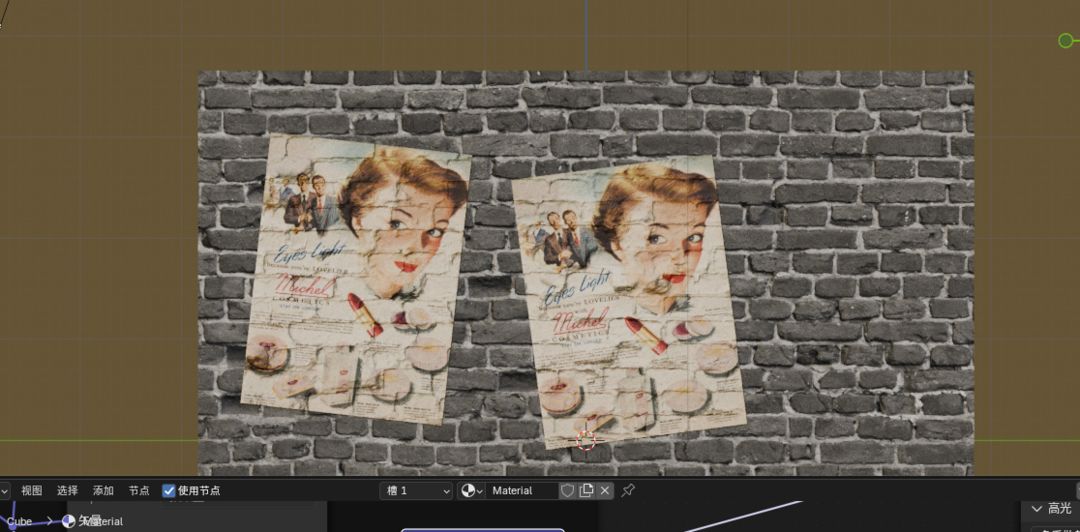Click the 3D cursor on the right poster
The width and height of the screenshot is (1080, 532).
tap(585, 440)
